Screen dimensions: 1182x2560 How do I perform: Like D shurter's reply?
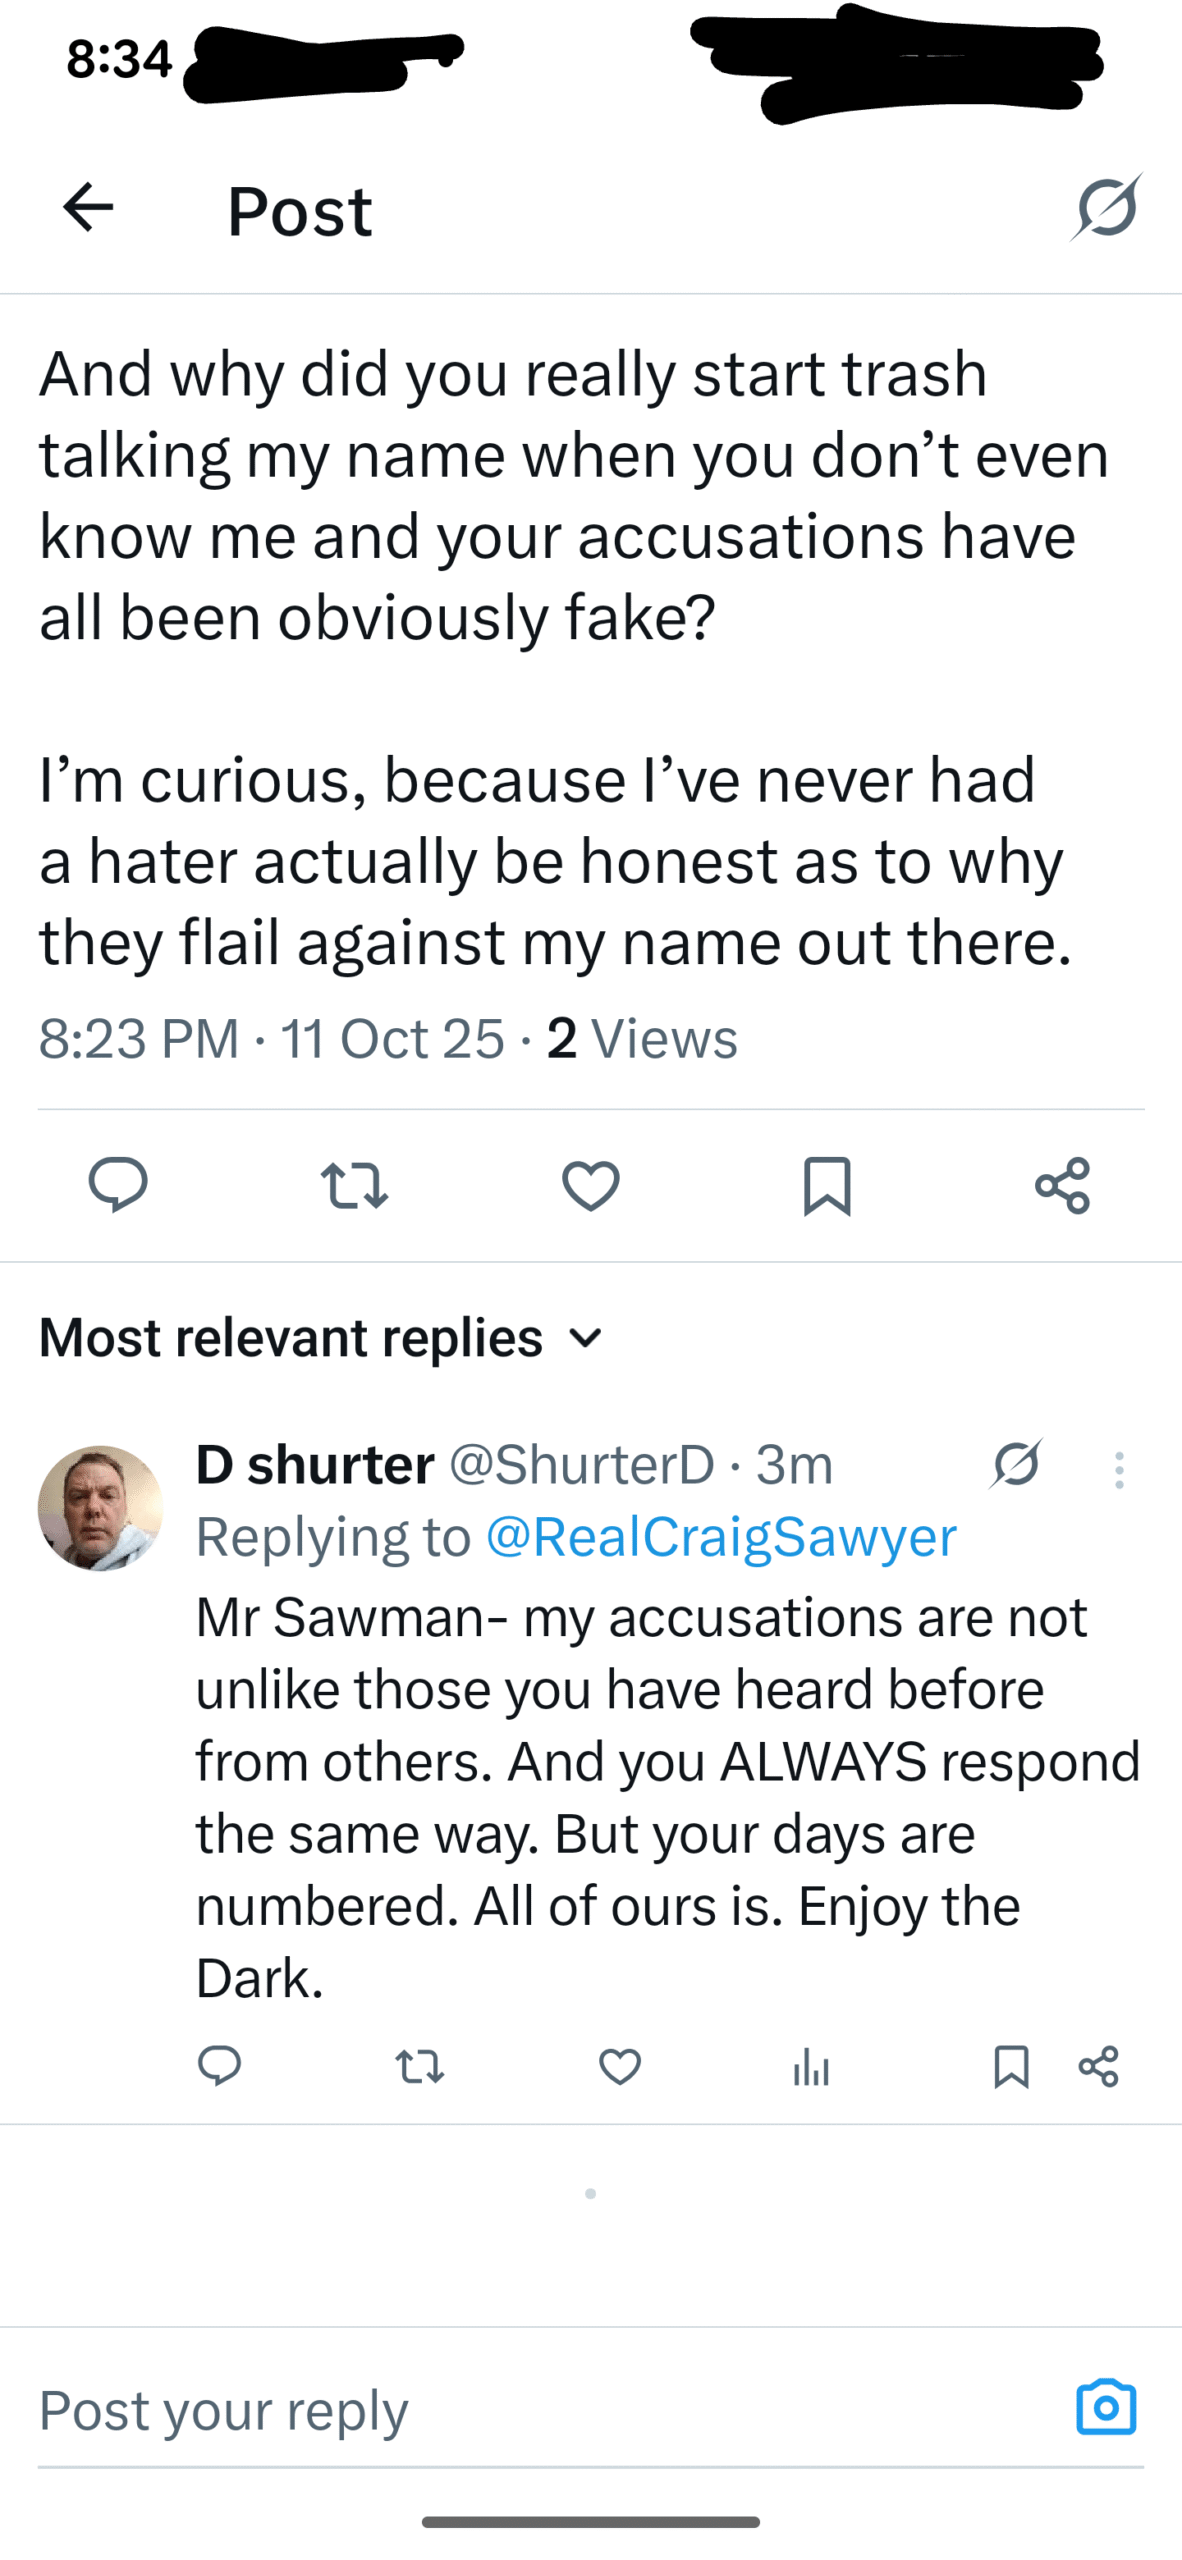(x=620, y=2066)
